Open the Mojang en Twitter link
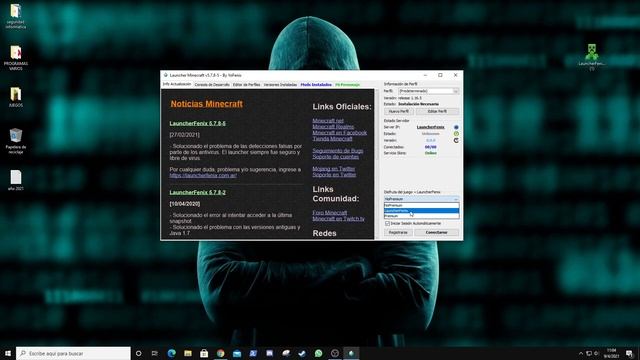 333,169
